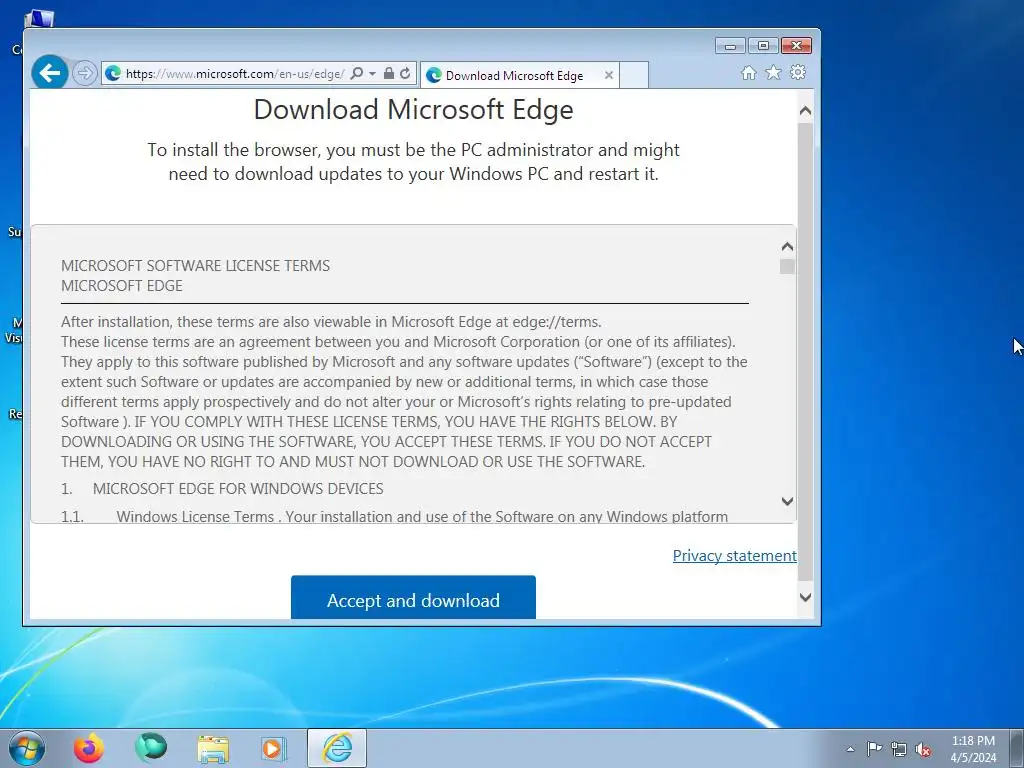Click the Internet Explorer taskbar button
The height and width of the screenshot is (768, 1024).
[337, 748]
